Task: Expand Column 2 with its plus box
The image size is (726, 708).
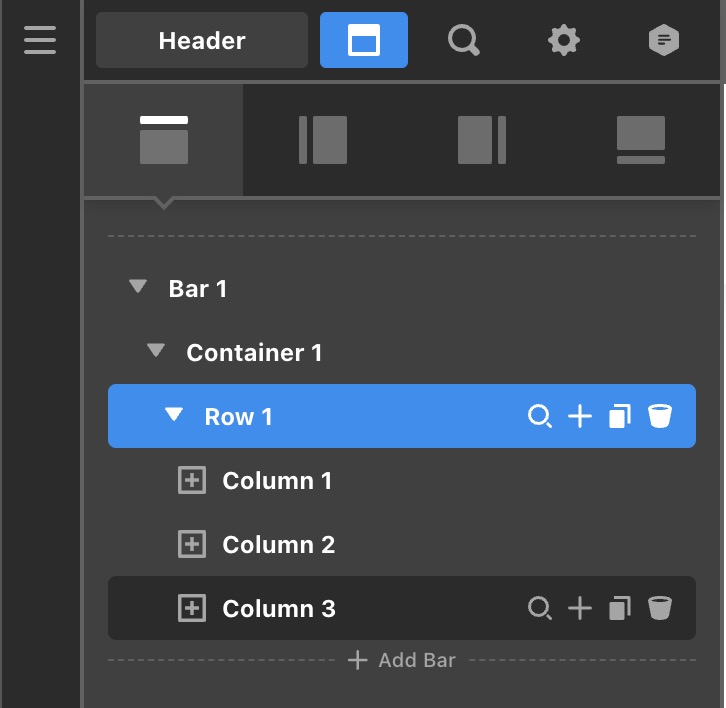Action: [191, 545]
